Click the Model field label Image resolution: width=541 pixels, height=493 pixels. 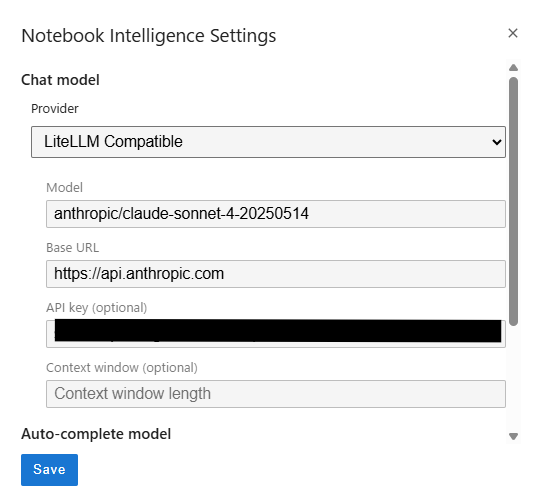(x=65, y=188)
